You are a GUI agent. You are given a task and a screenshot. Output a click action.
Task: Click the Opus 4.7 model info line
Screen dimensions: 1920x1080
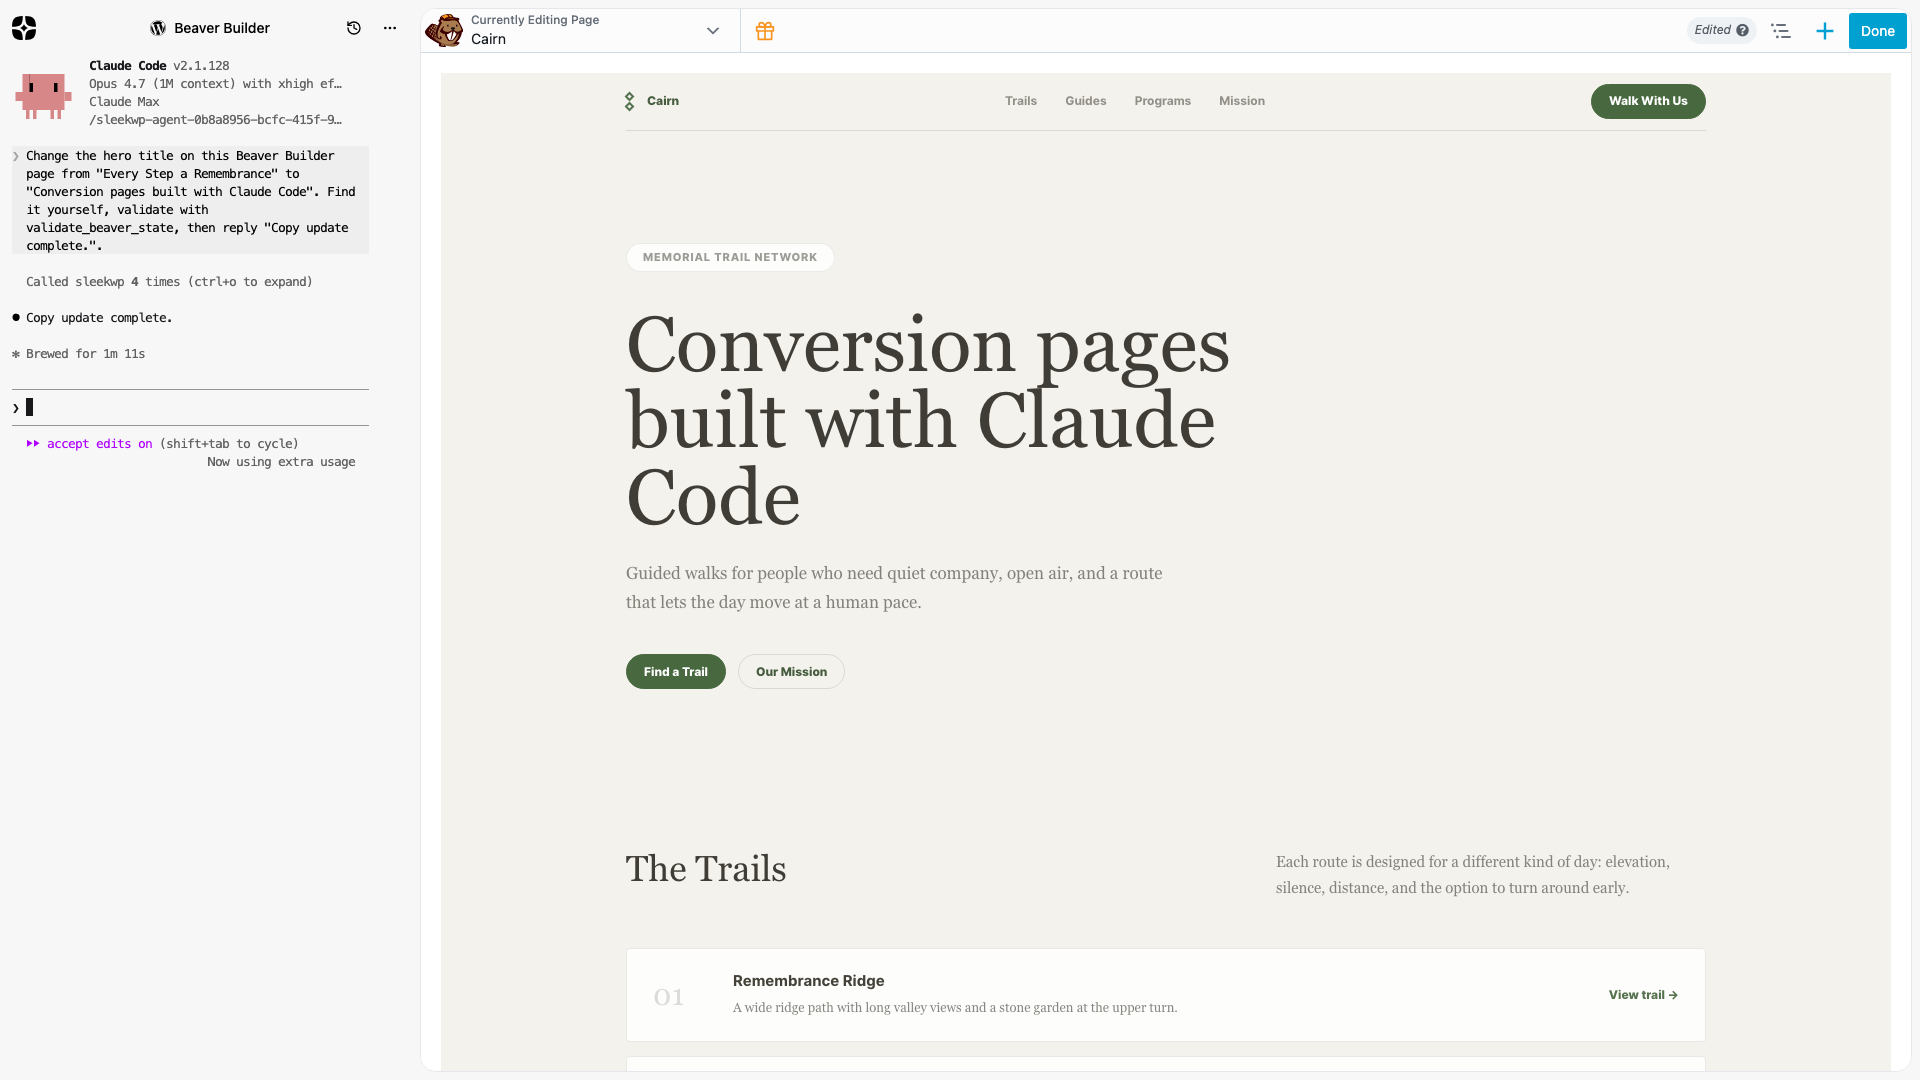[x=215, y=84]
